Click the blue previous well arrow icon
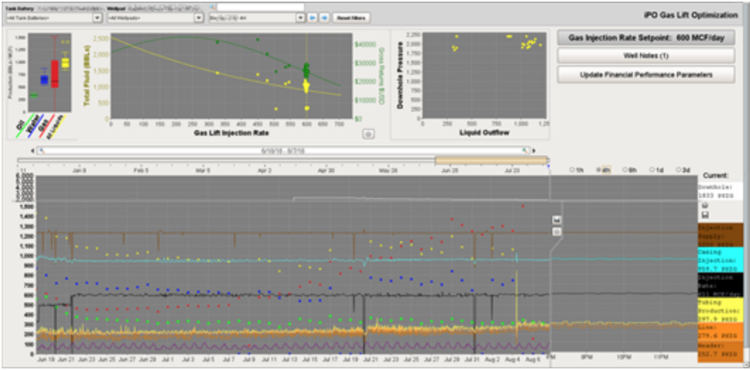The image size is (750, 370). pyautogui.click(x=313, y=18)
